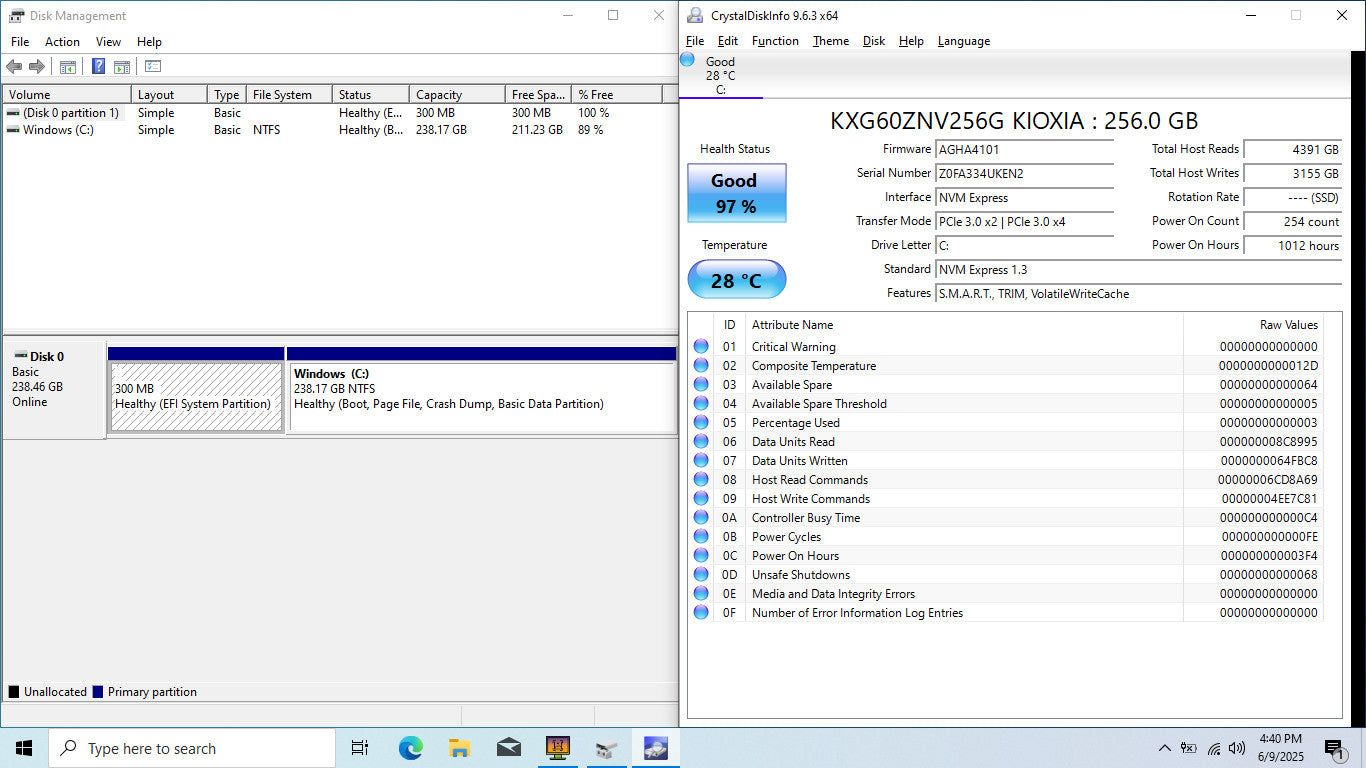Click the status orb for Unsafe Shutdowns attribute

pos(701,575)
